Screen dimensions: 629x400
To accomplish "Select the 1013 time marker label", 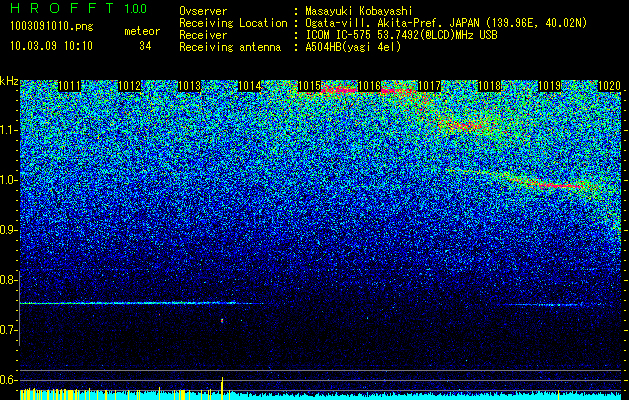I will pos(189,86).
